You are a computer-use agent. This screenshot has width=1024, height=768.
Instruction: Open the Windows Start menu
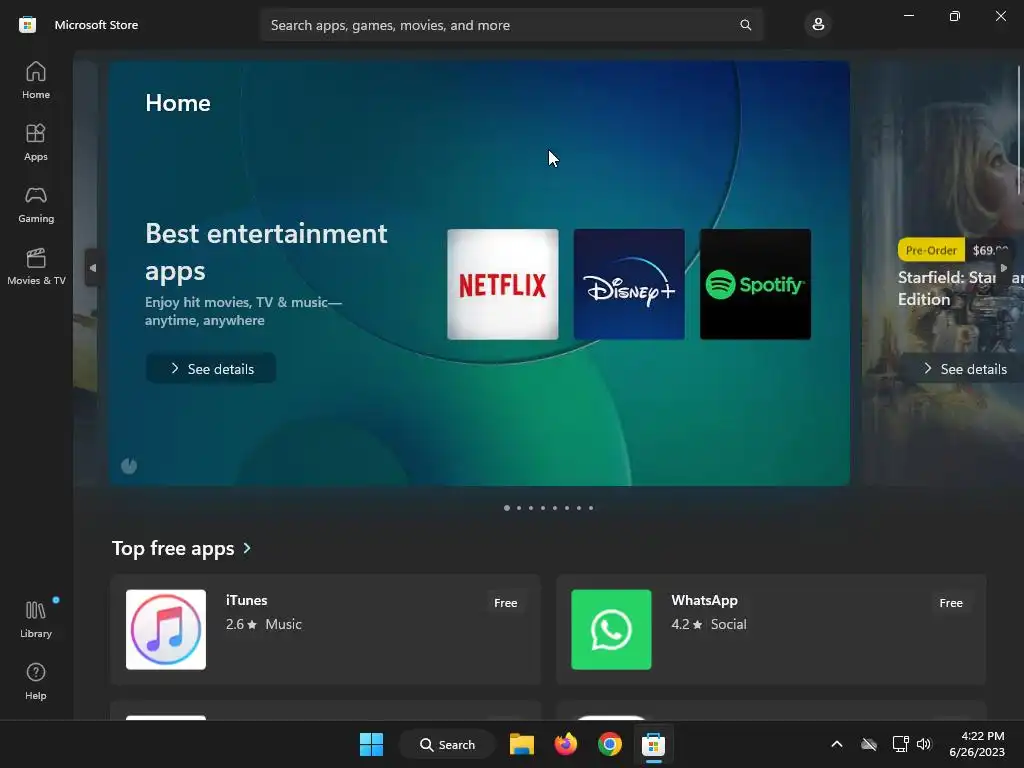pyautogui.click(x=372, y=744)
